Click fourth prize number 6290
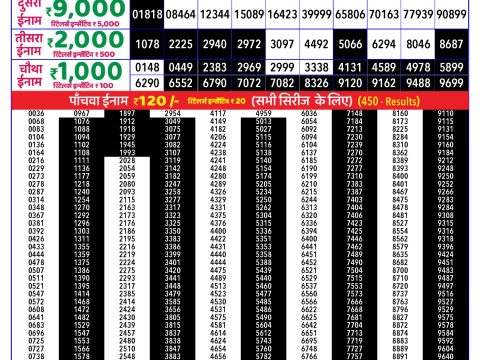 coord(147,83)
